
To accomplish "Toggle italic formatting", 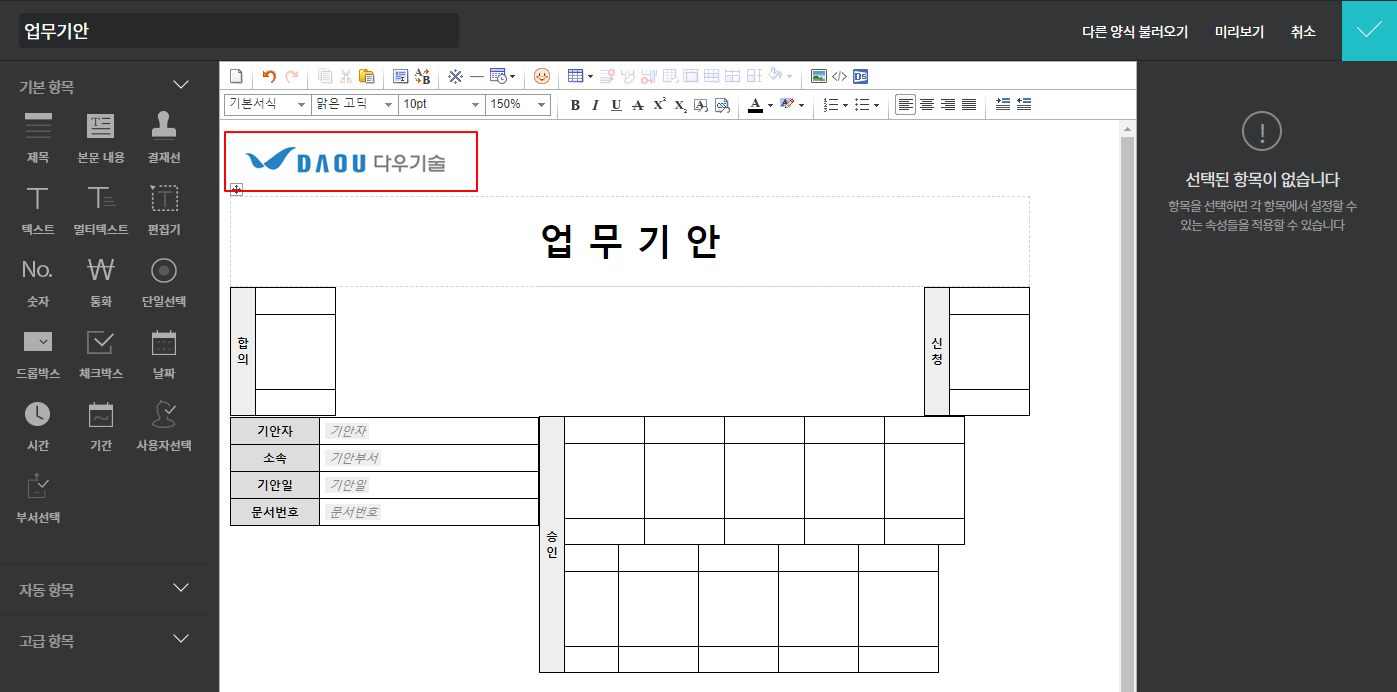I will pos(595,105).
